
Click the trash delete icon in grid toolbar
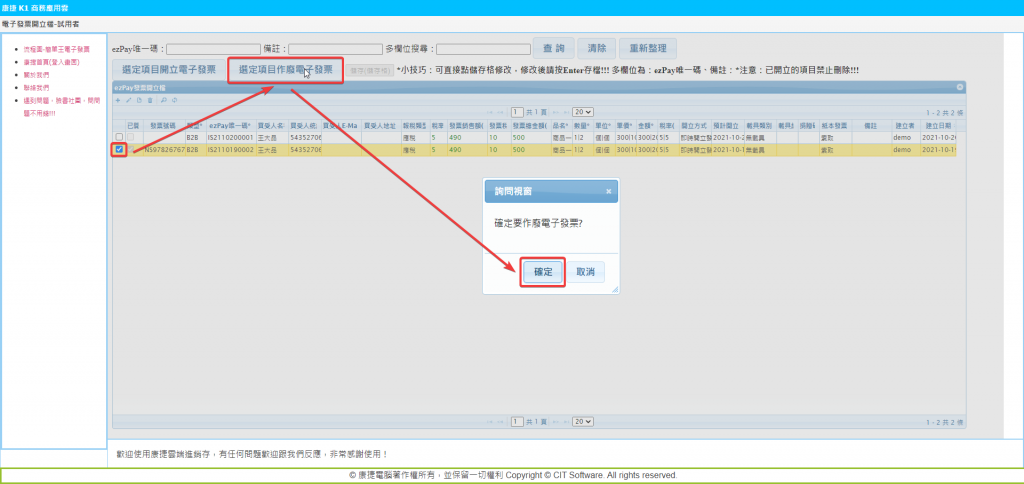click(150, 100)
